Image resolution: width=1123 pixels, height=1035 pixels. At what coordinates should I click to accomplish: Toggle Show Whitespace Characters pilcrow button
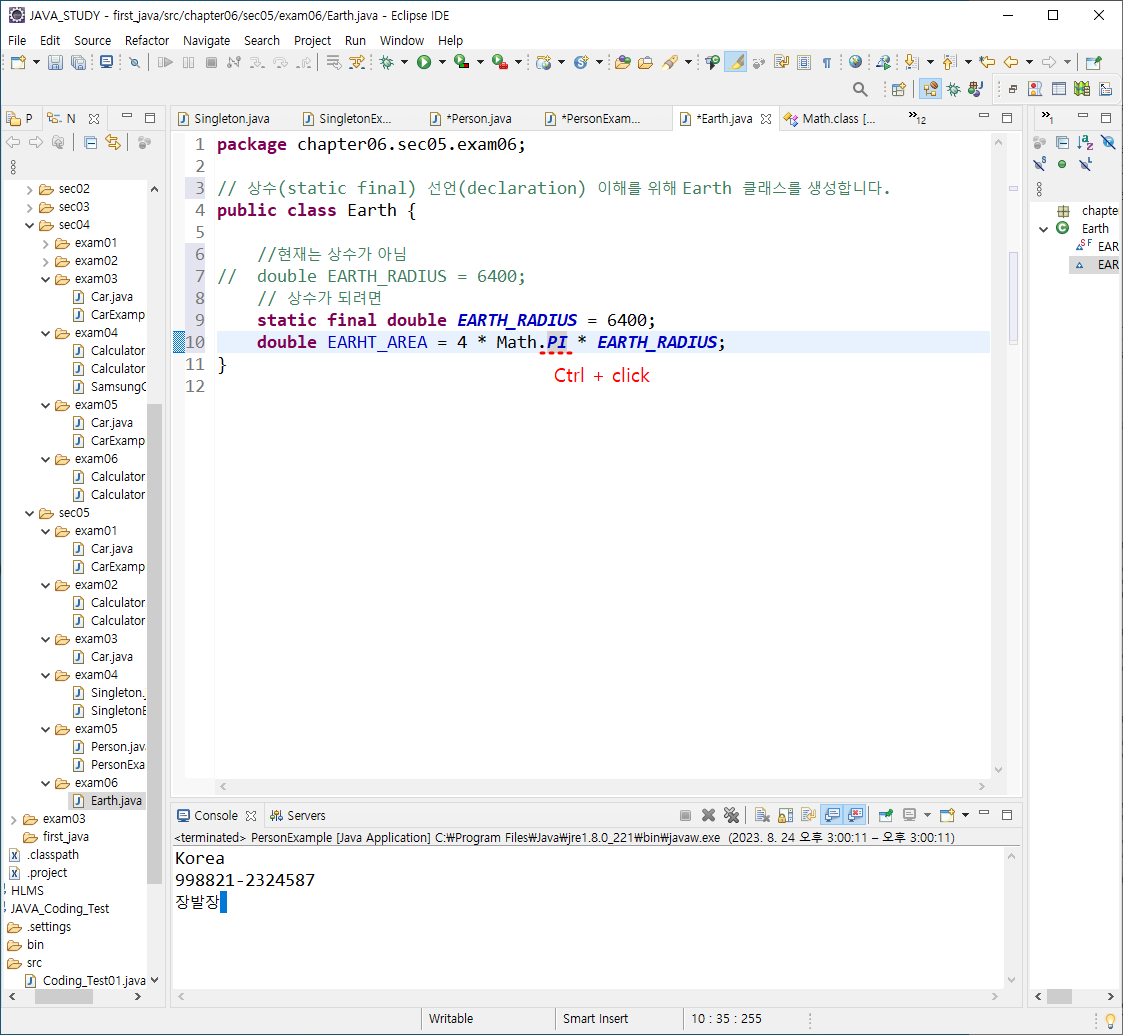tap(826, 63)
